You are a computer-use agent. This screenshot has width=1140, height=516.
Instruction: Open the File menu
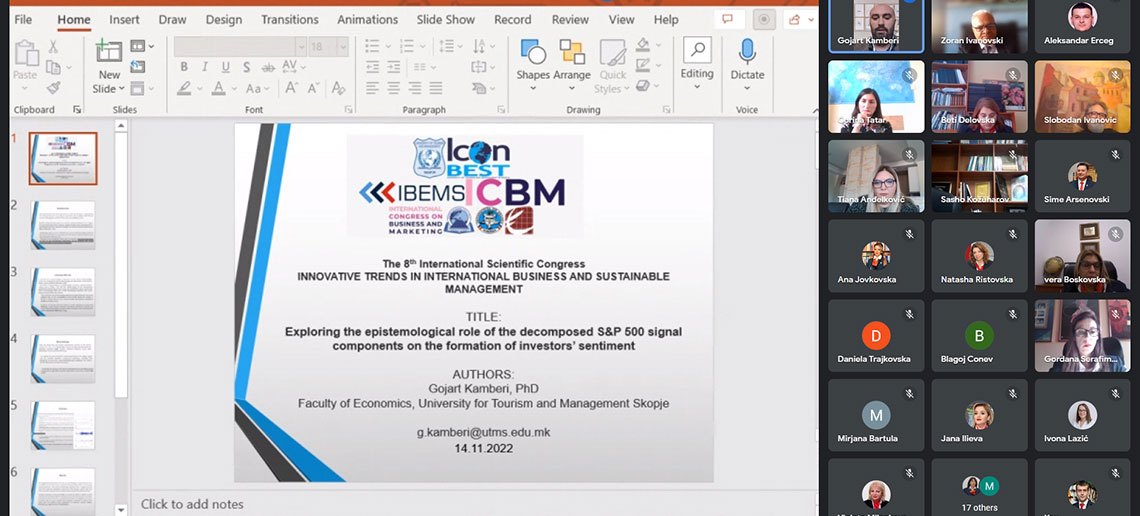[23, 20]
